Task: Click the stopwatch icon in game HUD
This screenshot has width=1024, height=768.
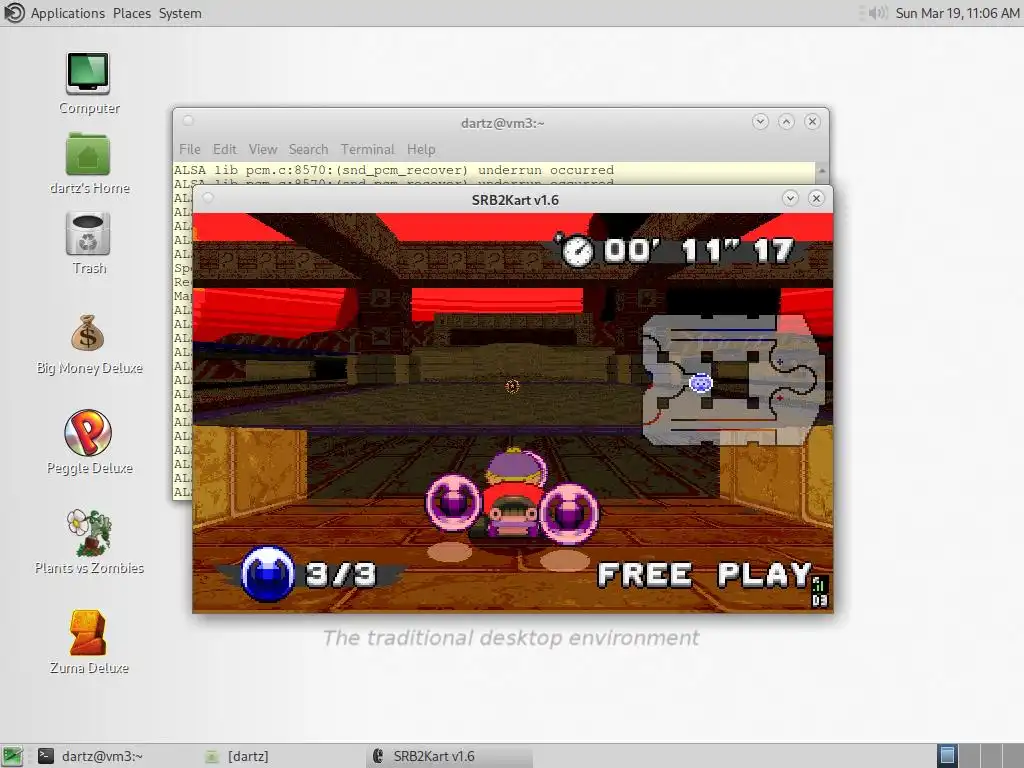Action: (x=577, y=251)
